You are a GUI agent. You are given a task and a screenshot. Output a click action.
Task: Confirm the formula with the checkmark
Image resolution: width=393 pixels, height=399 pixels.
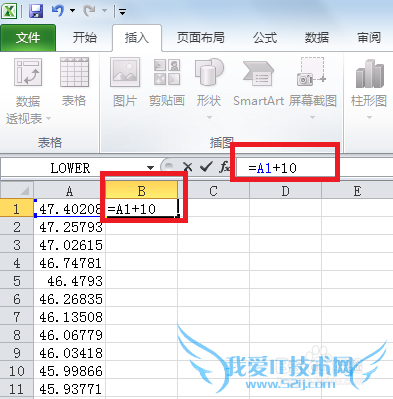tap(206, 167)
